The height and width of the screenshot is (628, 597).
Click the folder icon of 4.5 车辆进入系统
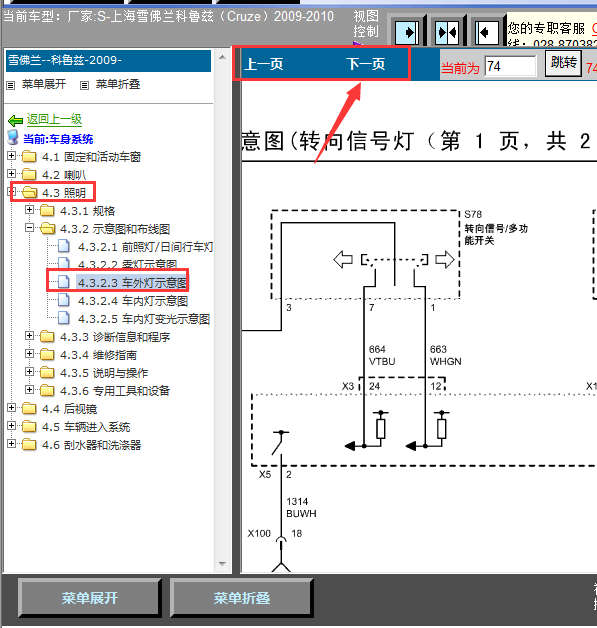click(x=29, y=426)
